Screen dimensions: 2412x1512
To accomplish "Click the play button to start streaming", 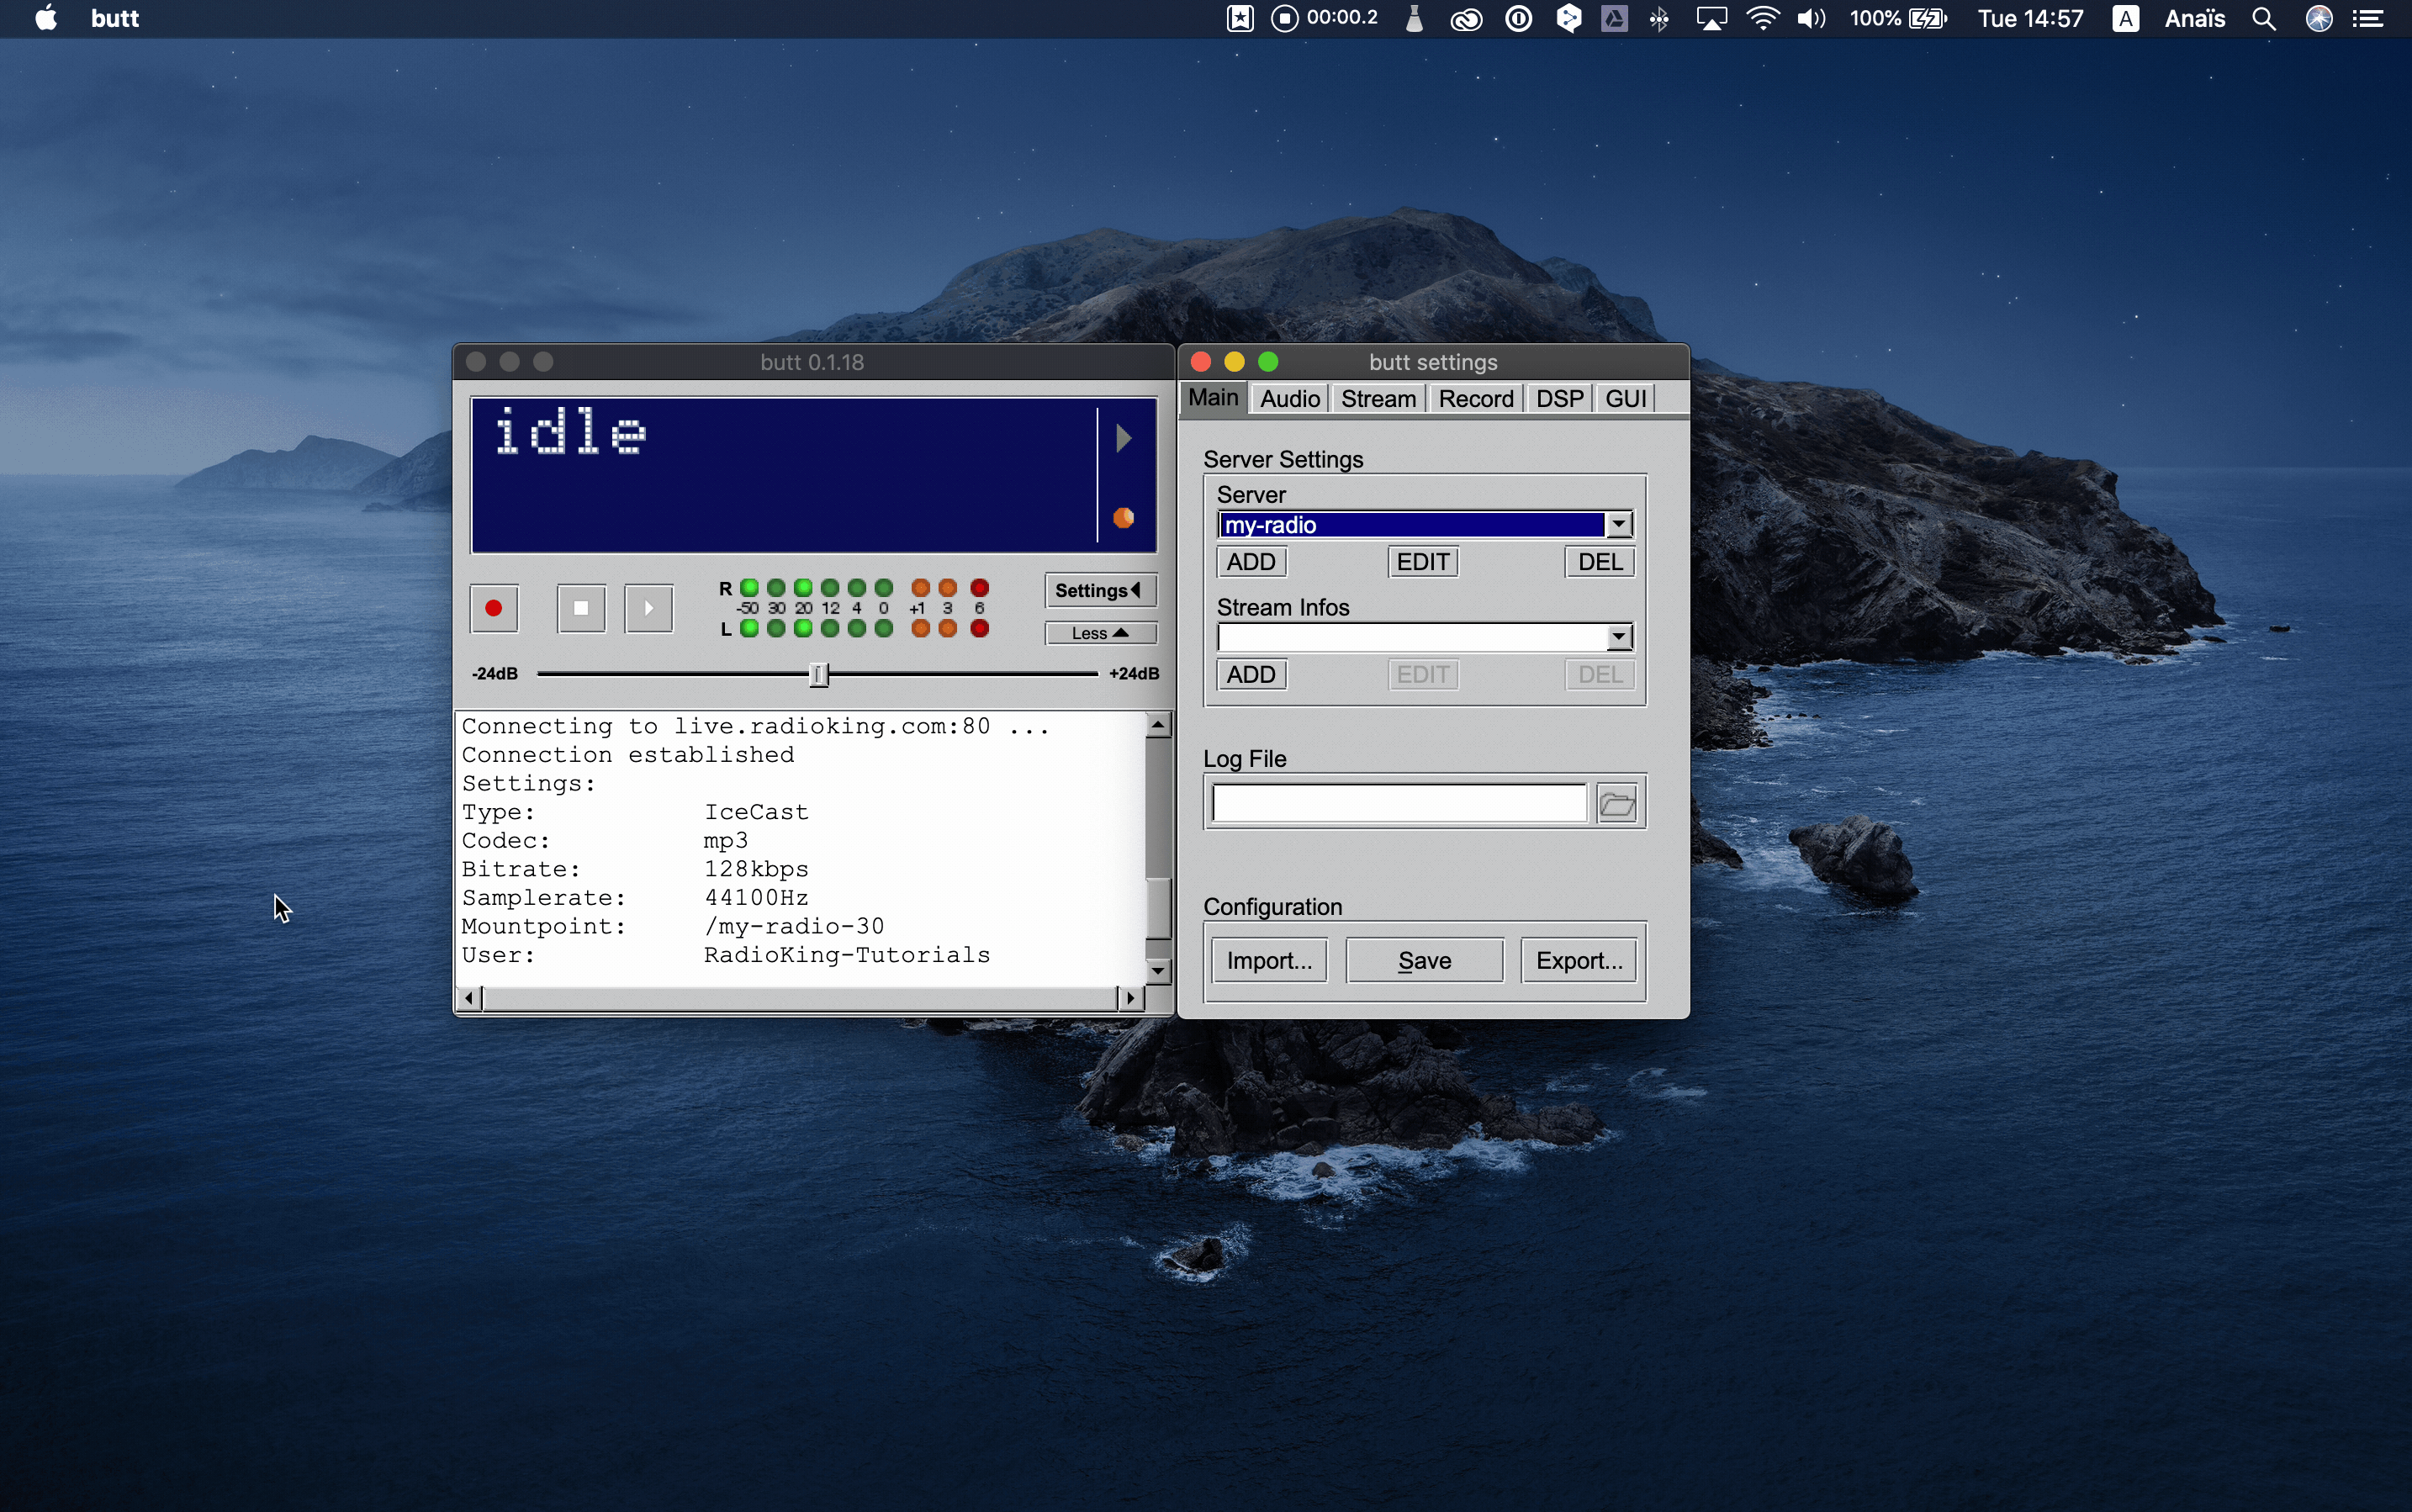I will 648,608.
